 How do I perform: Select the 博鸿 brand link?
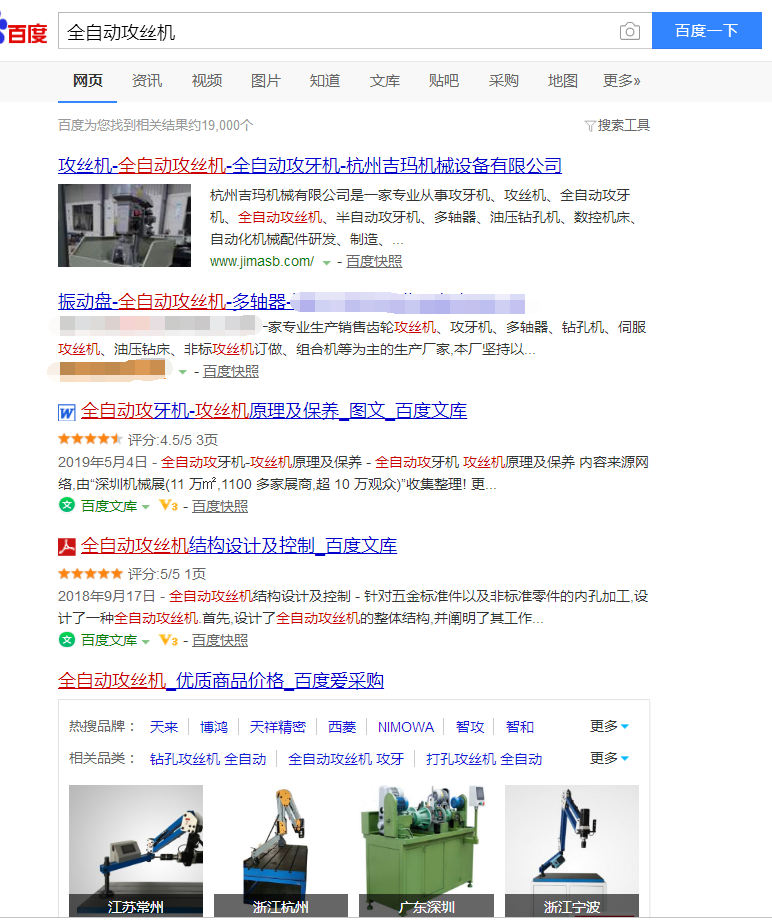[x=213, y=727]
